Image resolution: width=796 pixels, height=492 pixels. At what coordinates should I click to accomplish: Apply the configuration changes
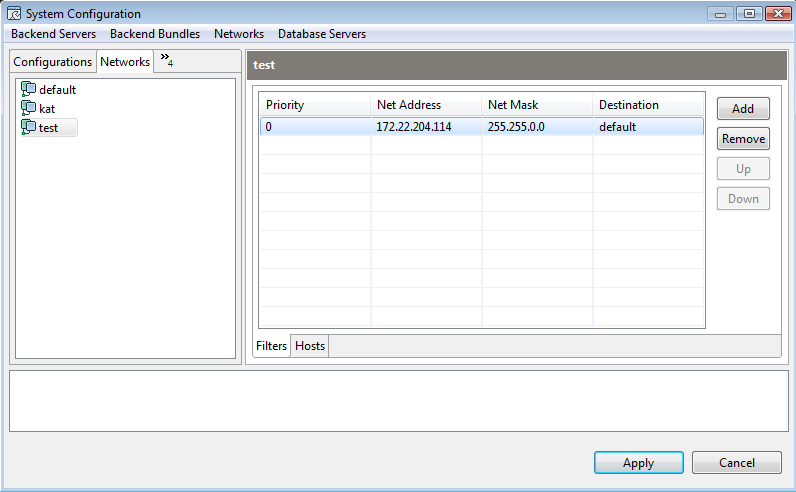point(639,463)
